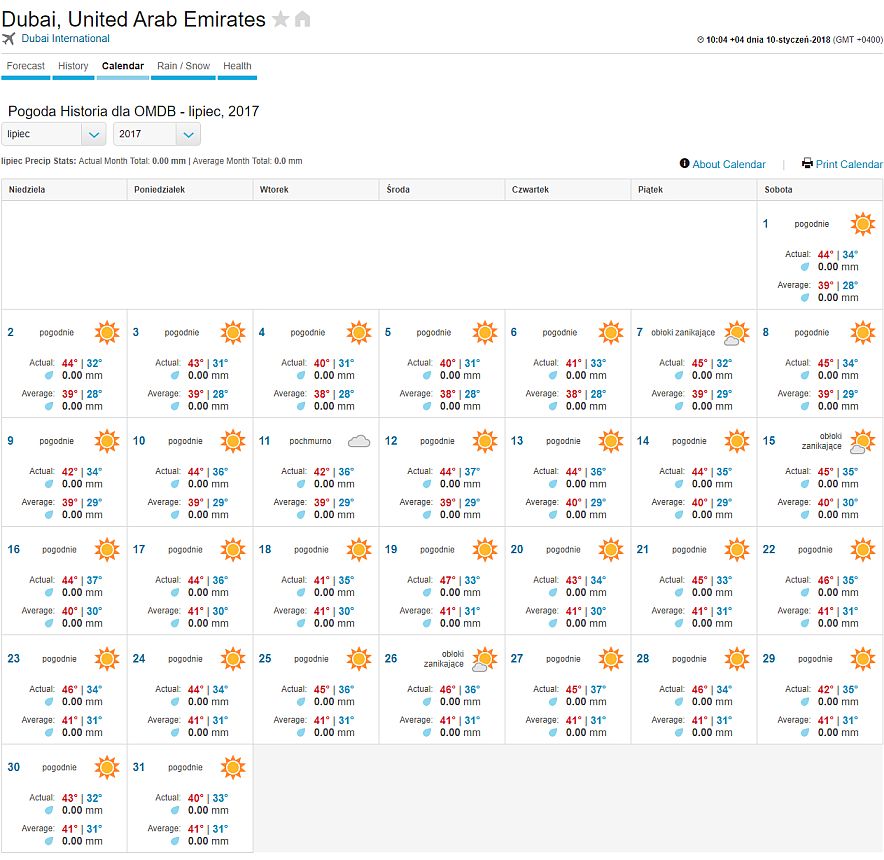Click the info icon before About Calendar
The height and width of the screenshot is (860, 884).
click(684, 163)
